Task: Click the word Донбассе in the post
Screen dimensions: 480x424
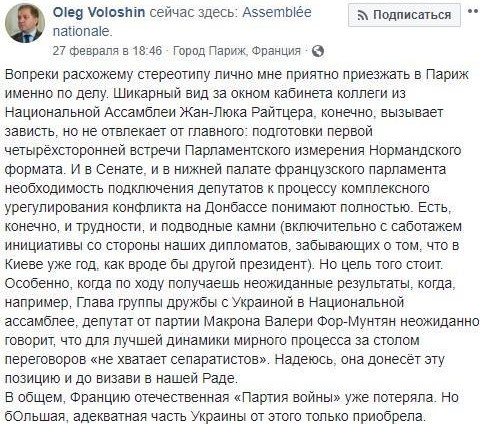Action: 236,207
